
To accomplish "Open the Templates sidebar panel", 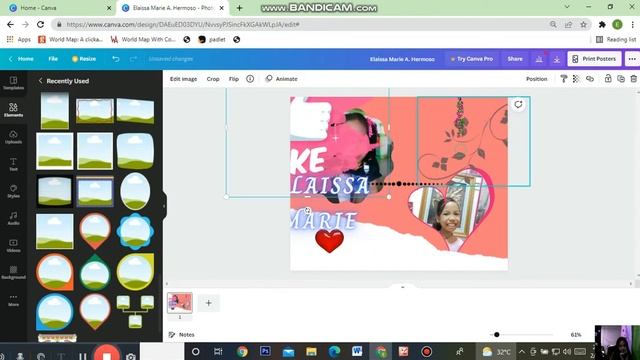I will pyautogui.click(x=13, y=83).
